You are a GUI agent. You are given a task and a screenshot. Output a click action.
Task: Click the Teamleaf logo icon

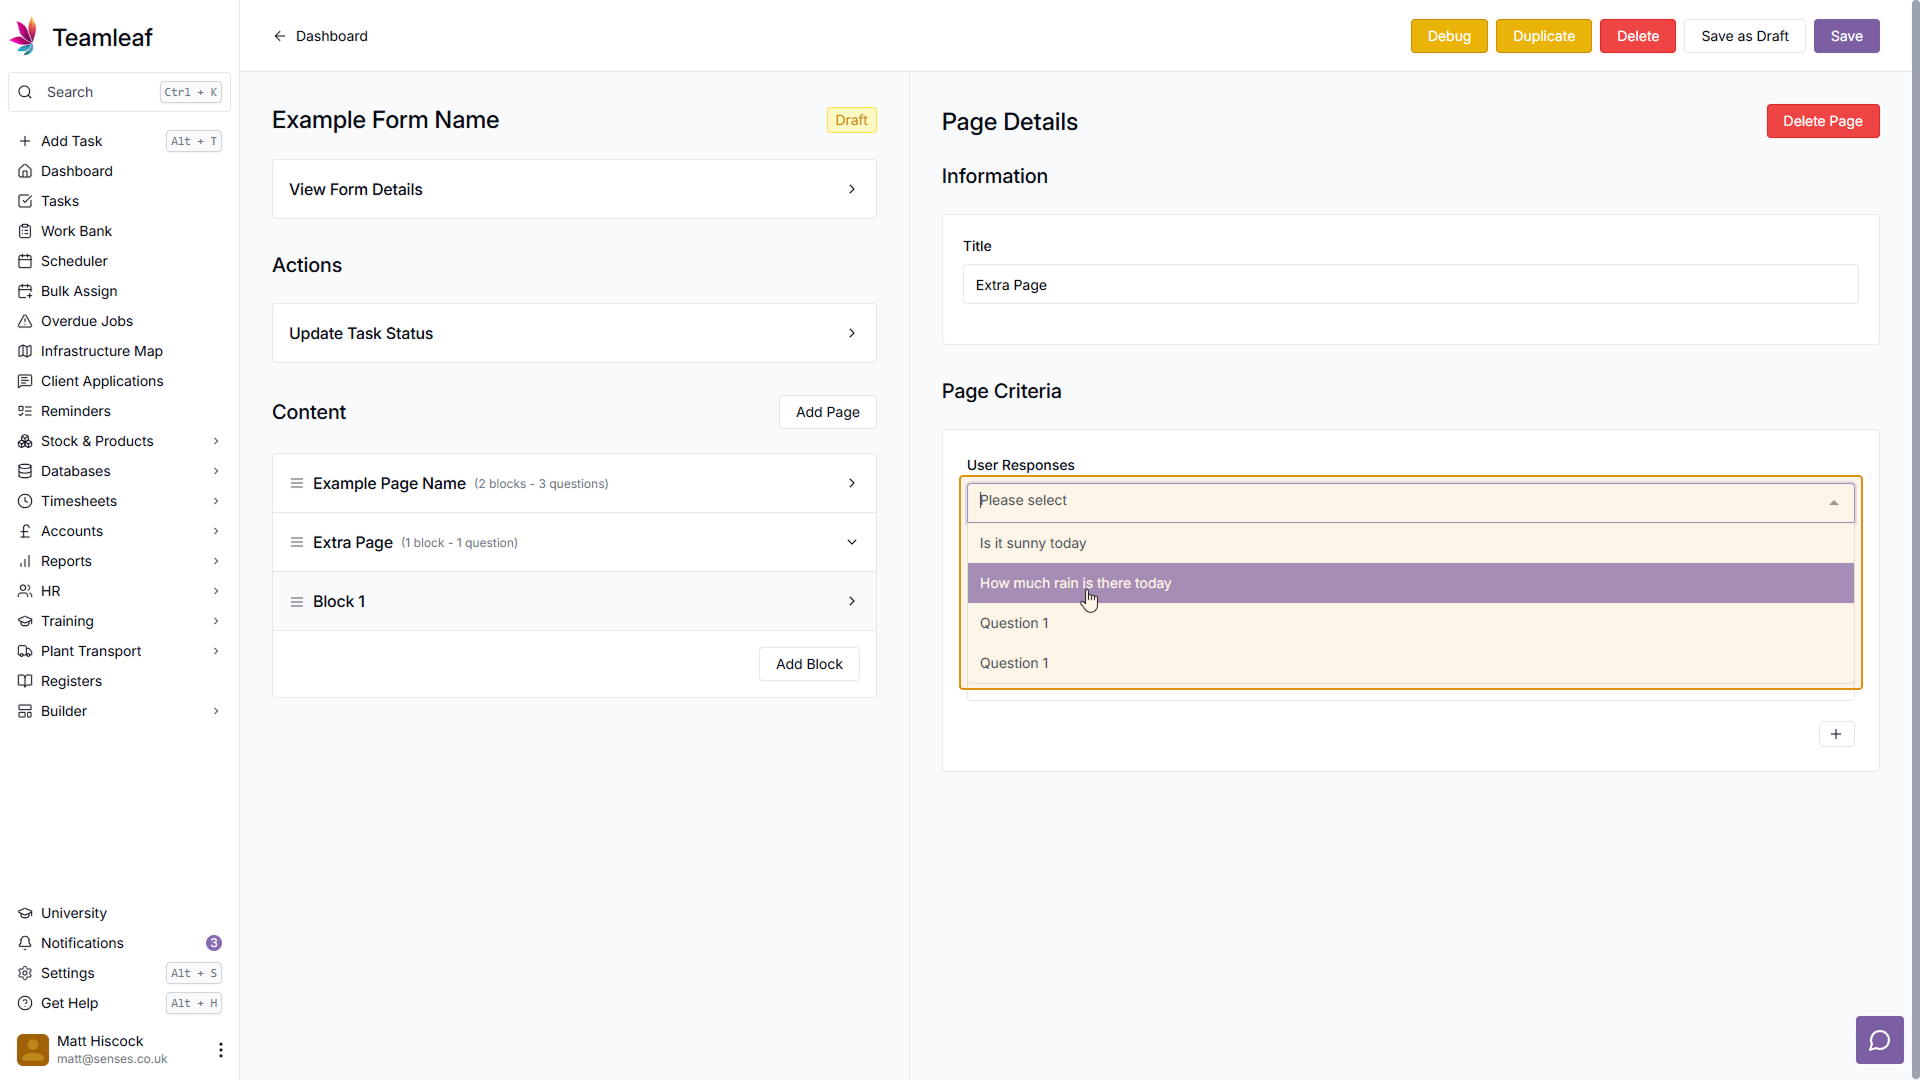[x=24, y=37]
